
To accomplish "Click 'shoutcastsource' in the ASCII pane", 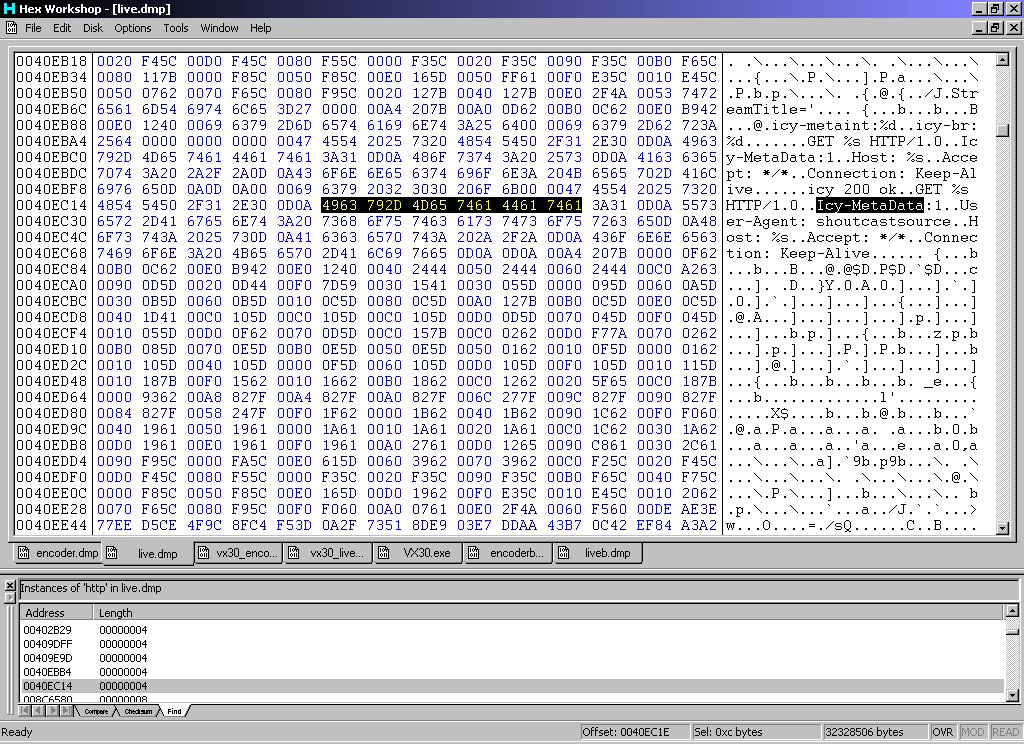I will click(x=884, y=221).
